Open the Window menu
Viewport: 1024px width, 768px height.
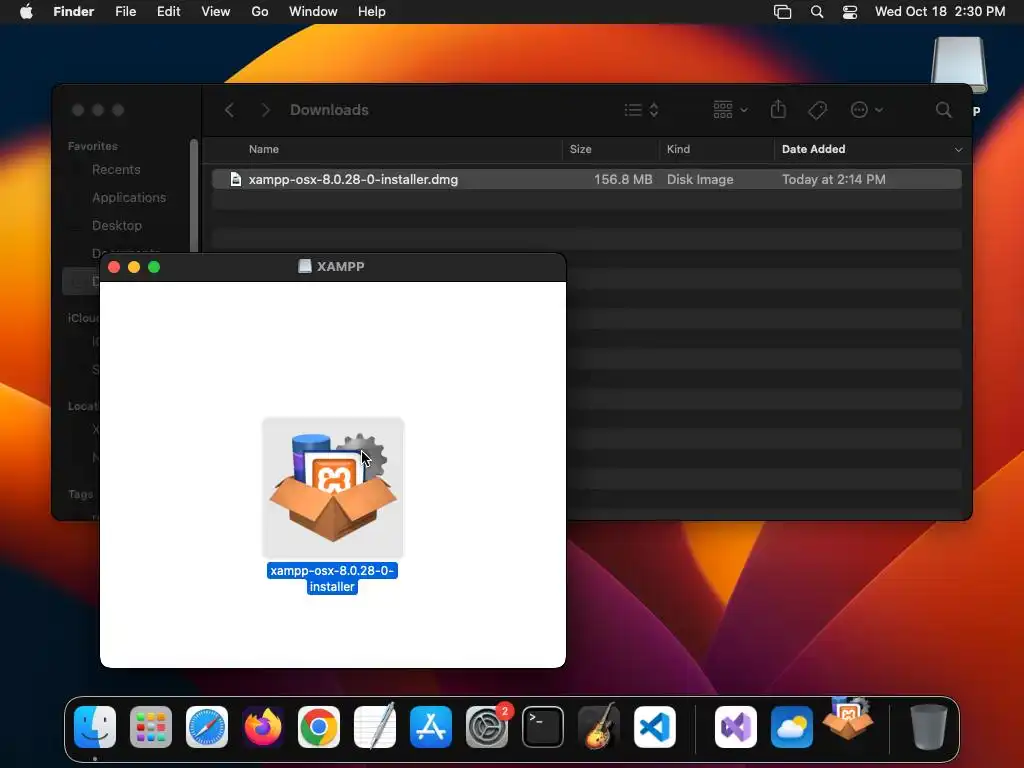313,12
